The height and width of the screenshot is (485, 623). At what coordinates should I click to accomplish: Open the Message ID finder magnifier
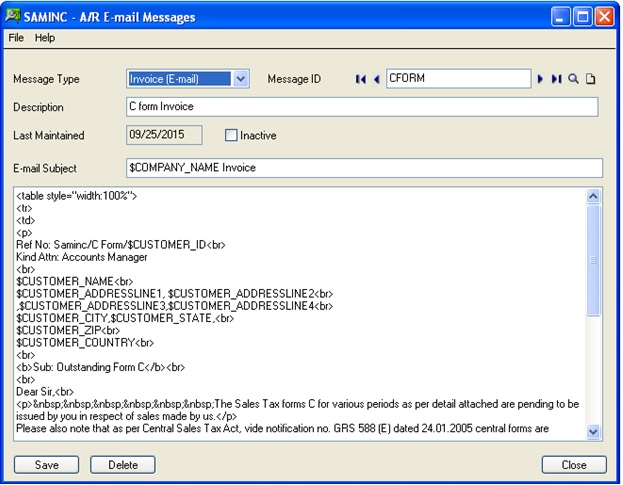[x=573, y=79]
